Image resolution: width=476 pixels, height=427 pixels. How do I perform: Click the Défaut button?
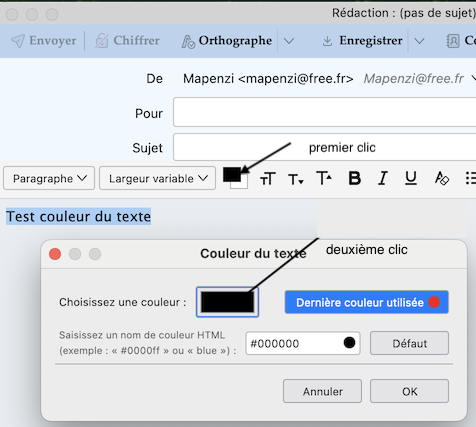click(409, 343)
